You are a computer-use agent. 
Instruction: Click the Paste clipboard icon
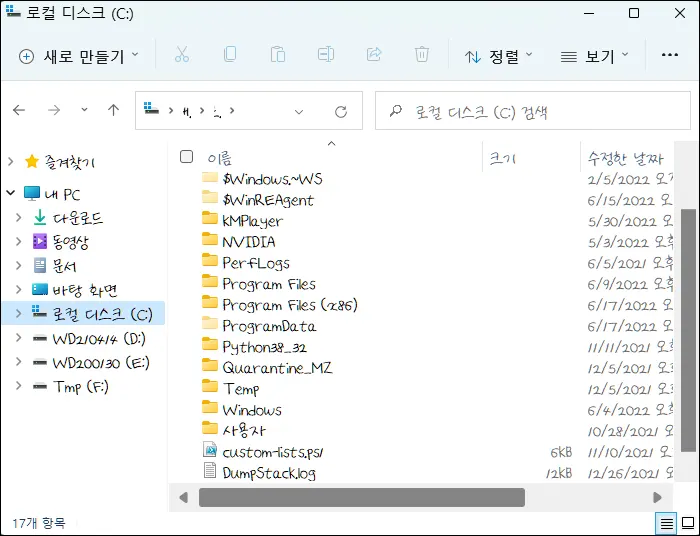[278, 54]
